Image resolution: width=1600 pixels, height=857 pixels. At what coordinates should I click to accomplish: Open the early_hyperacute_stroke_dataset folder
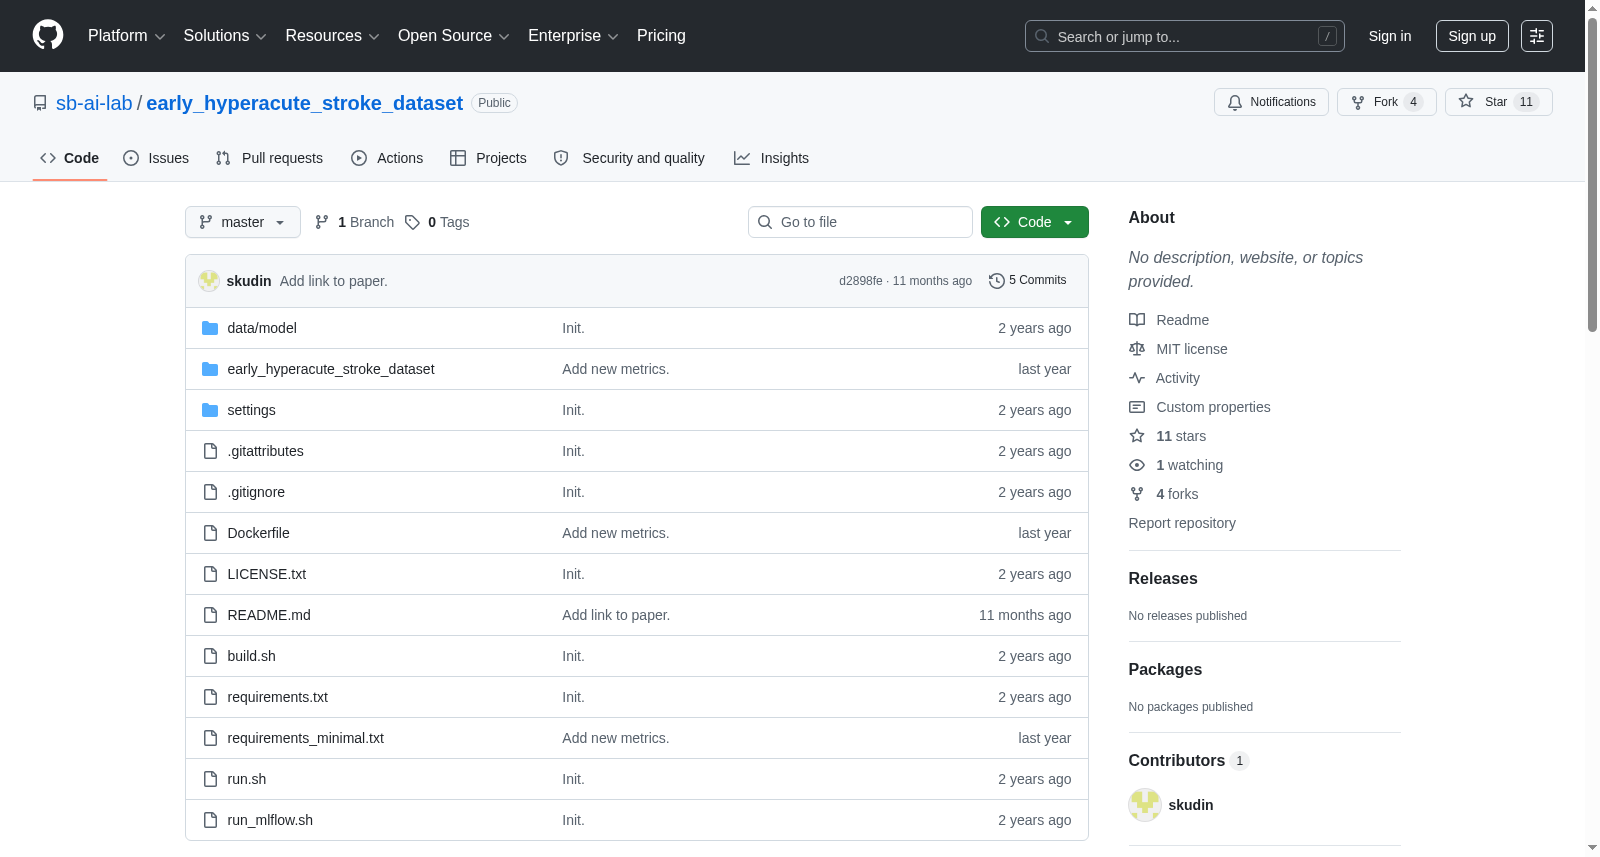(x=331, y=369)
